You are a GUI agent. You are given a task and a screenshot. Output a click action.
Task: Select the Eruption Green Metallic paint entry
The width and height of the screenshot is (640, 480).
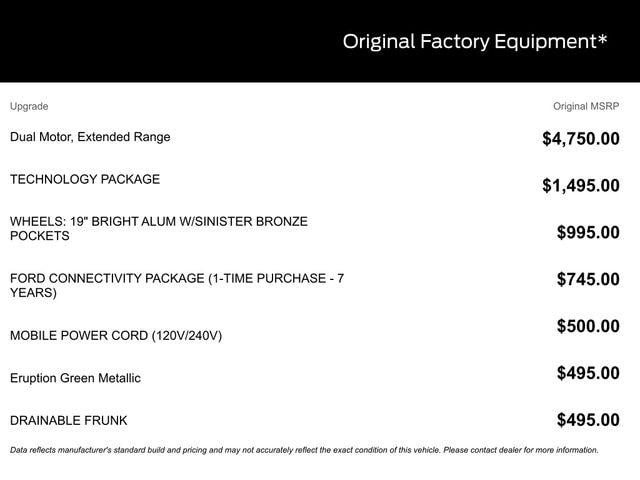point(75,378)
